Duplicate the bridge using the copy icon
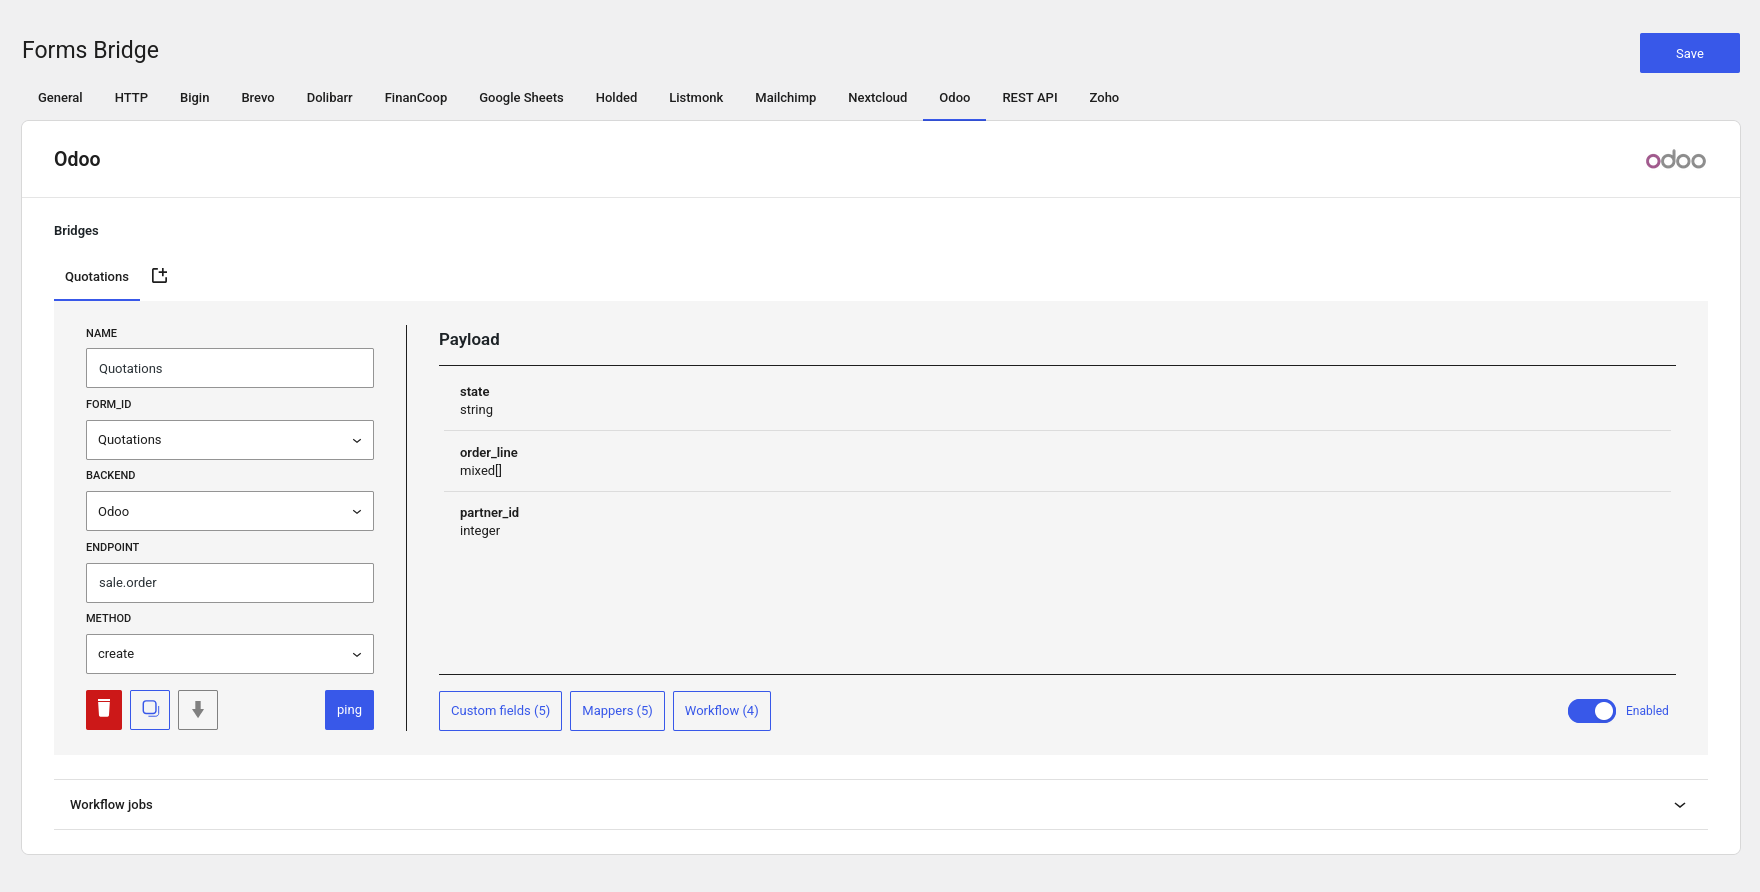Viewport: 1760px width, 892px height. click(x=150, y=710)
